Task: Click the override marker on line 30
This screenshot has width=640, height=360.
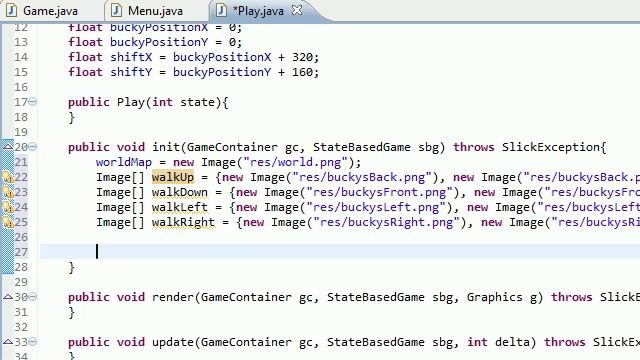Action: pos(8,296)
